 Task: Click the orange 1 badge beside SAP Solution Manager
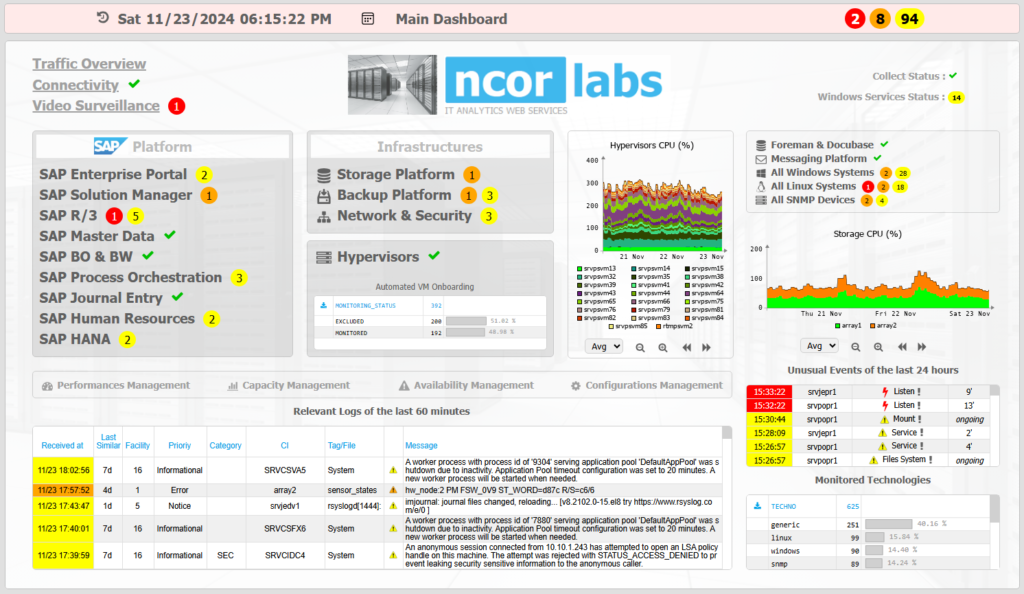(x=208, y=195)
